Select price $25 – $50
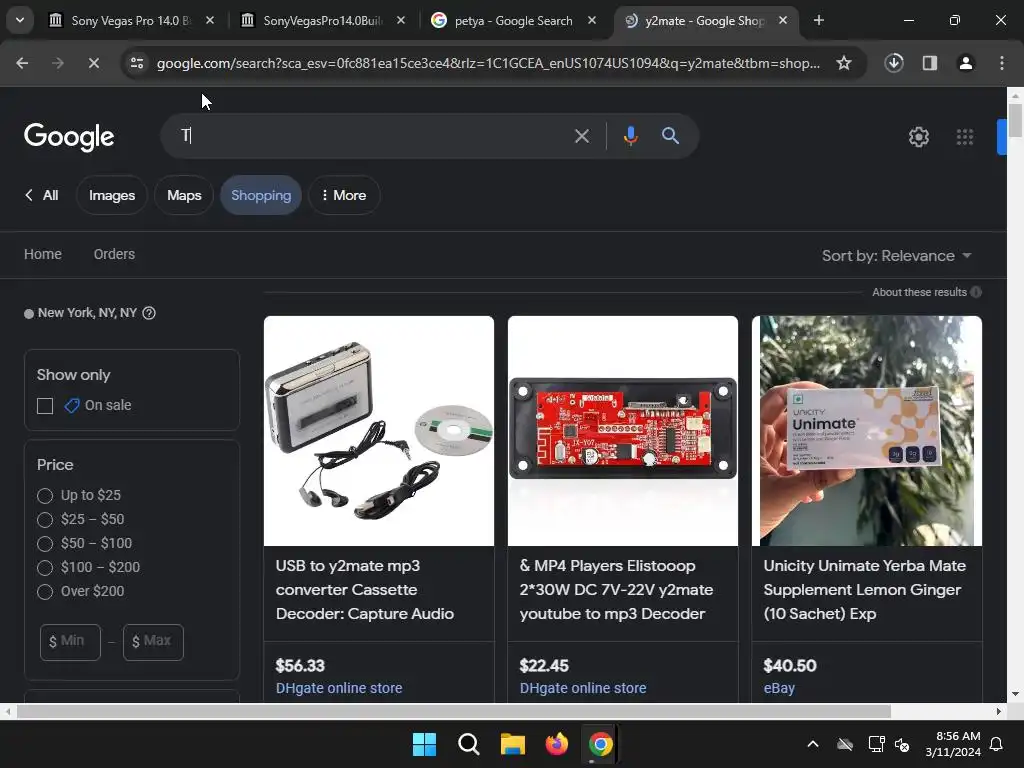Viewport: 1024px width, 768px height. [45, 520]
